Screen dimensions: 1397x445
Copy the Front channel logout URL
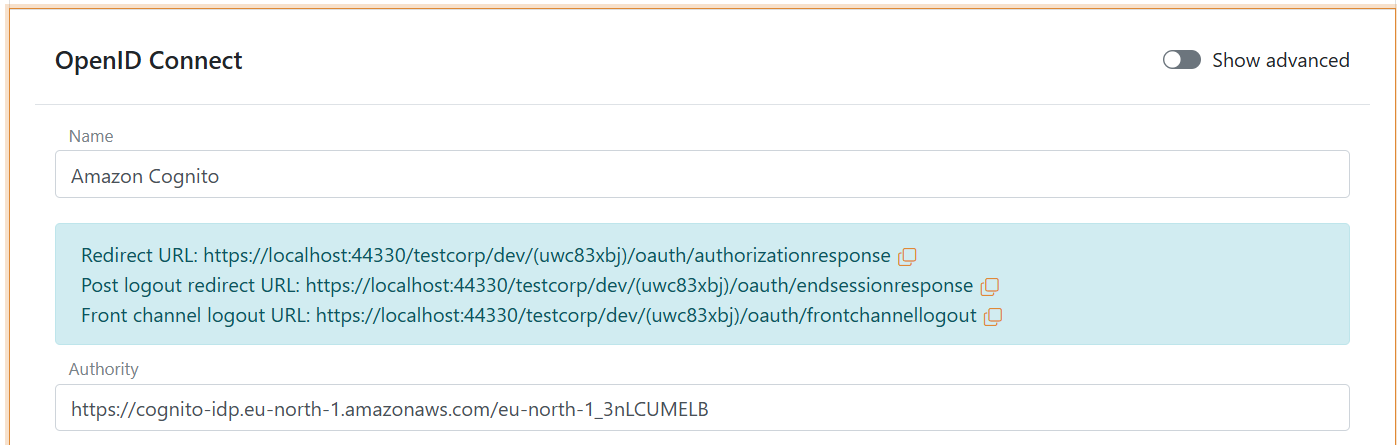point(992,316)
